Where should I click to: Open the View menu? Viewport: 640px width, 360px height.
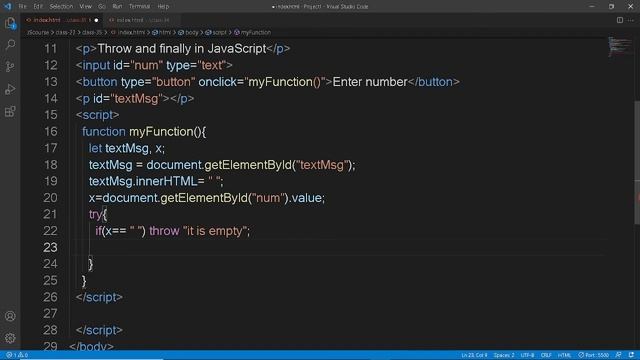(x=85, y=7)
